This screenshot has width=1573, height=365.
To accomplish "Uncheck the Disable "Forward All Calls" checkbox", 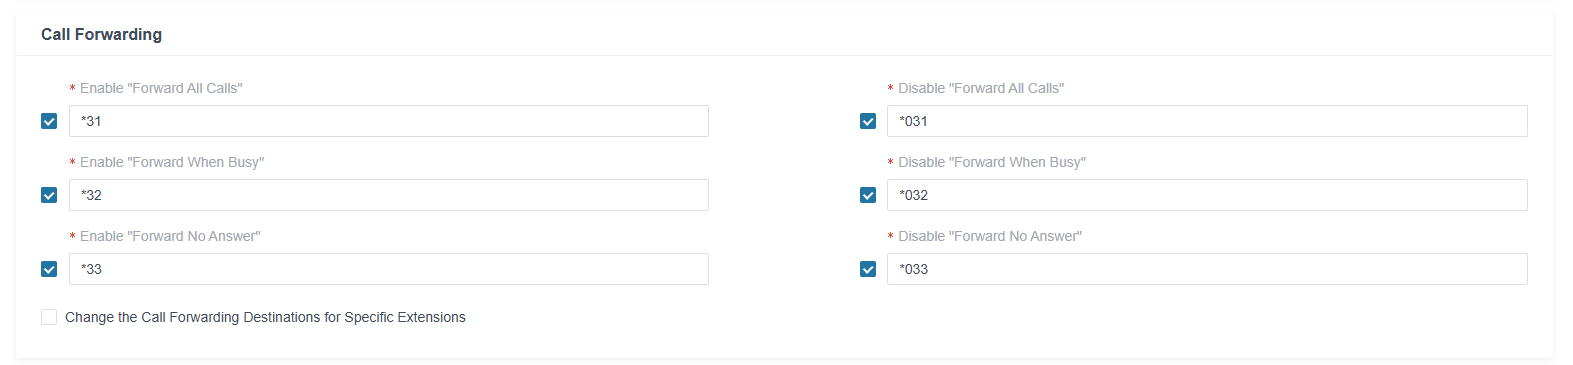I will (868, 121).
